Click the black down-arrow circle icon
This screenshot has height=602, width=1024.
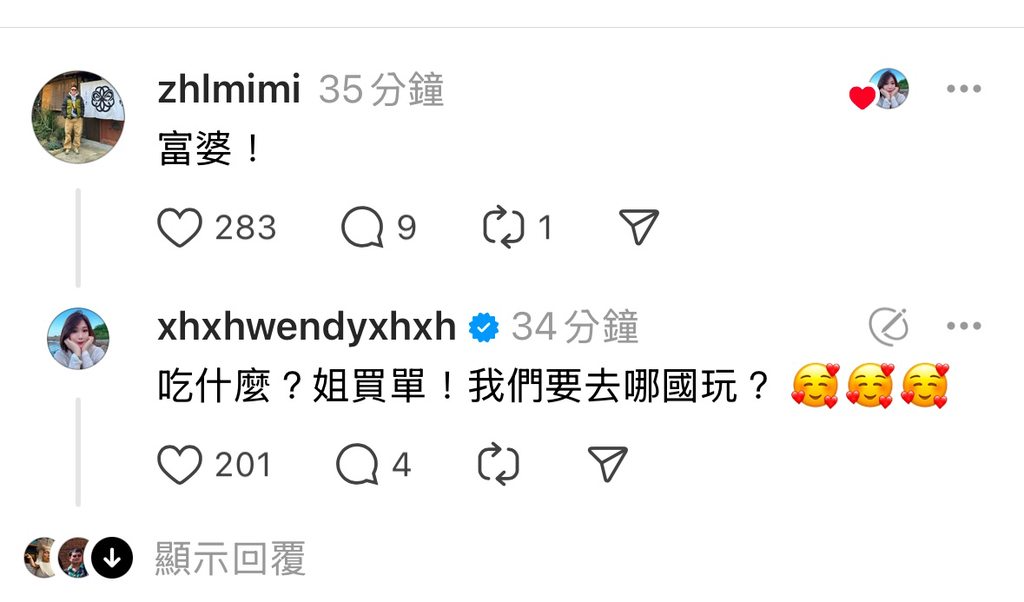pos(112,558)
